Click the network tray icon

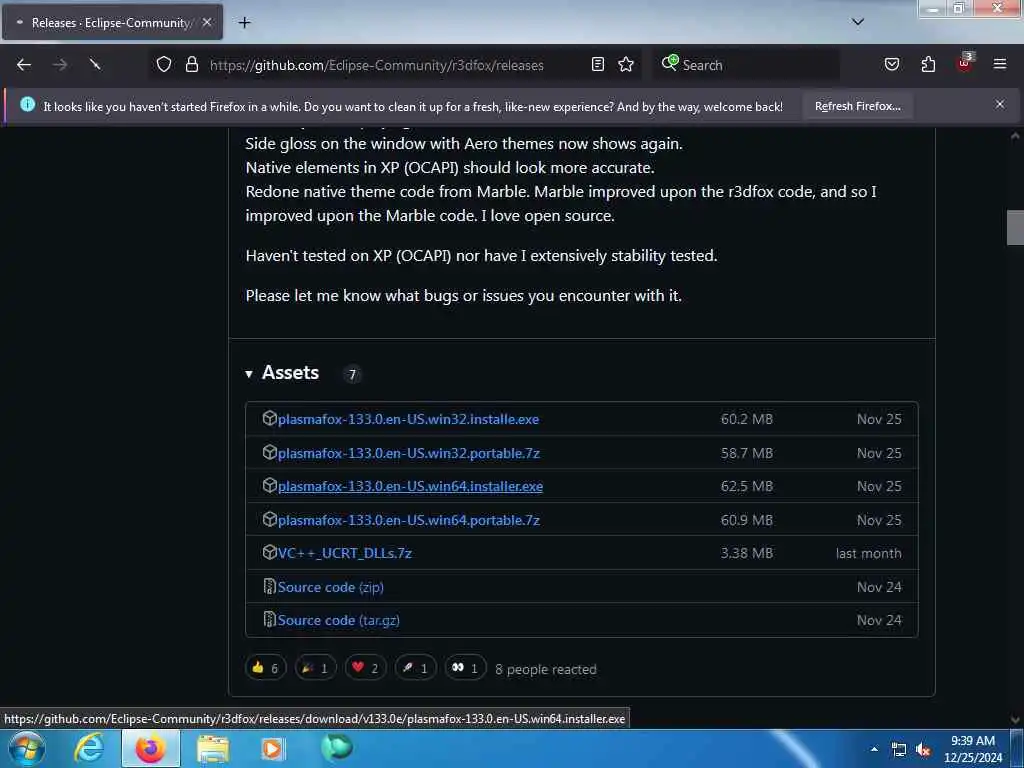click(899, 750)
